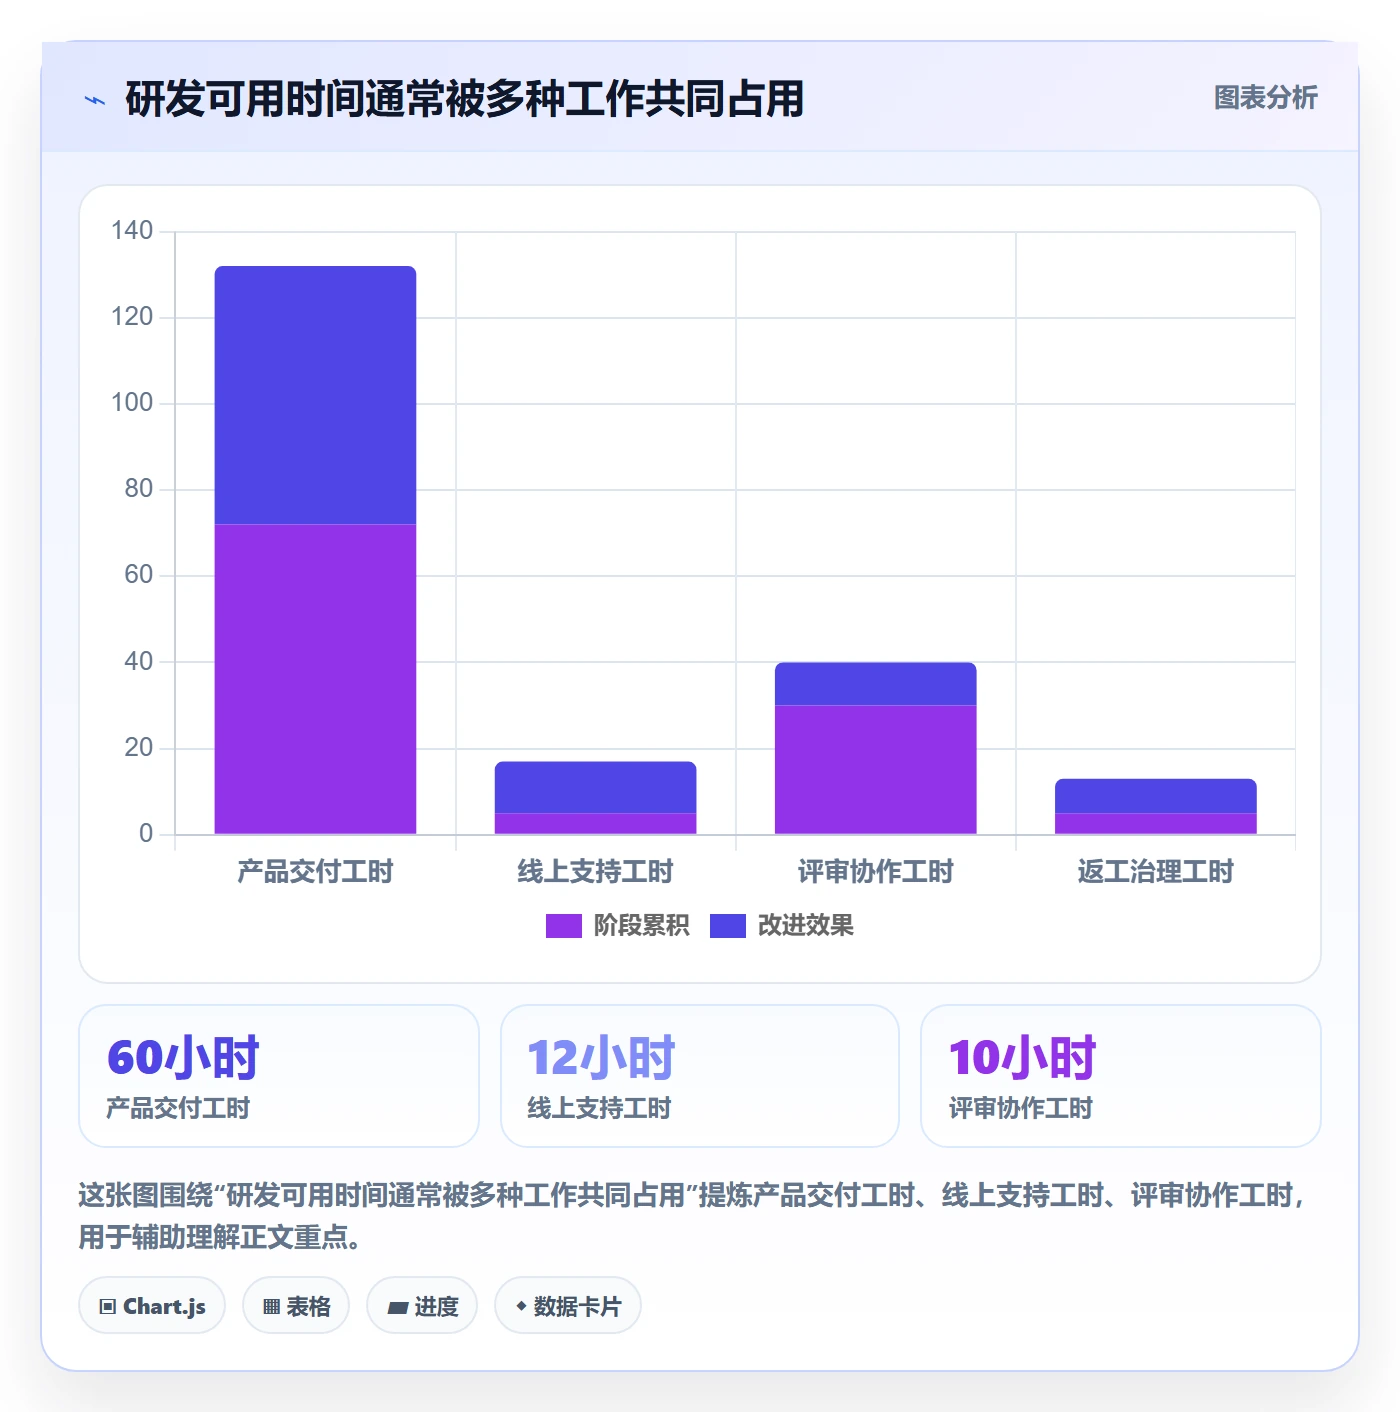Click the 产品交付工时 x-axis label
The height and width of the screenshot is (1412, 1400).
pos(315,872)
